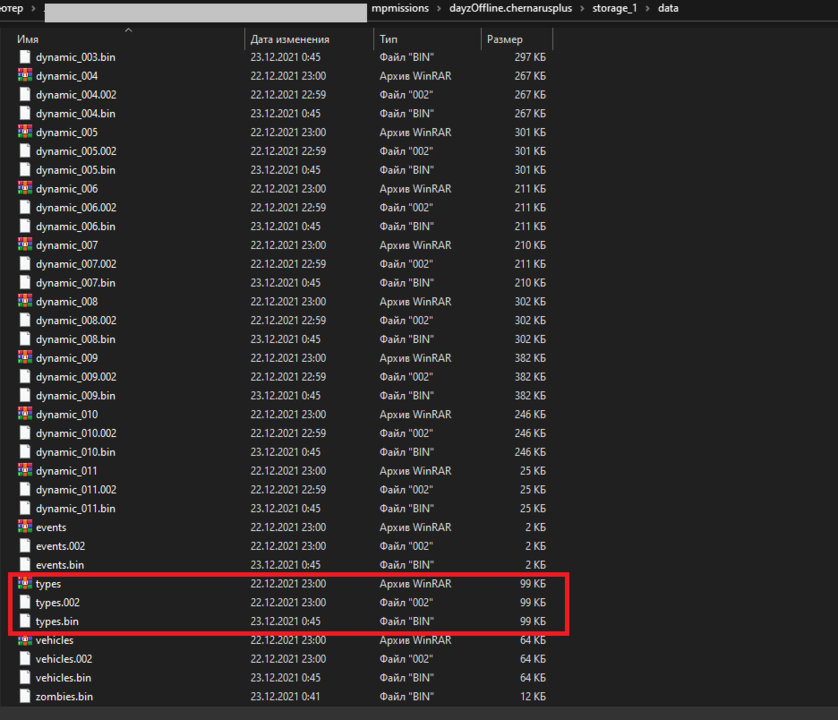Select the file icon of types.bin
838x720 pixels.
tap(25, 621)
